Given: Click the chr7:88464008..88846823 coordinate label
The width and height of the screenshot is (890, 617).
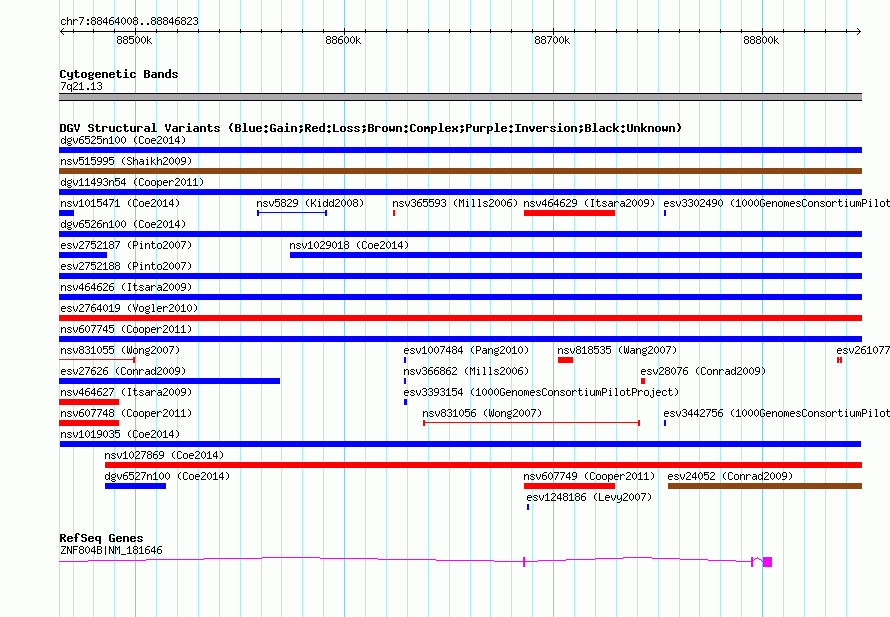Looking at the screenshot, I should pos(129,21).
